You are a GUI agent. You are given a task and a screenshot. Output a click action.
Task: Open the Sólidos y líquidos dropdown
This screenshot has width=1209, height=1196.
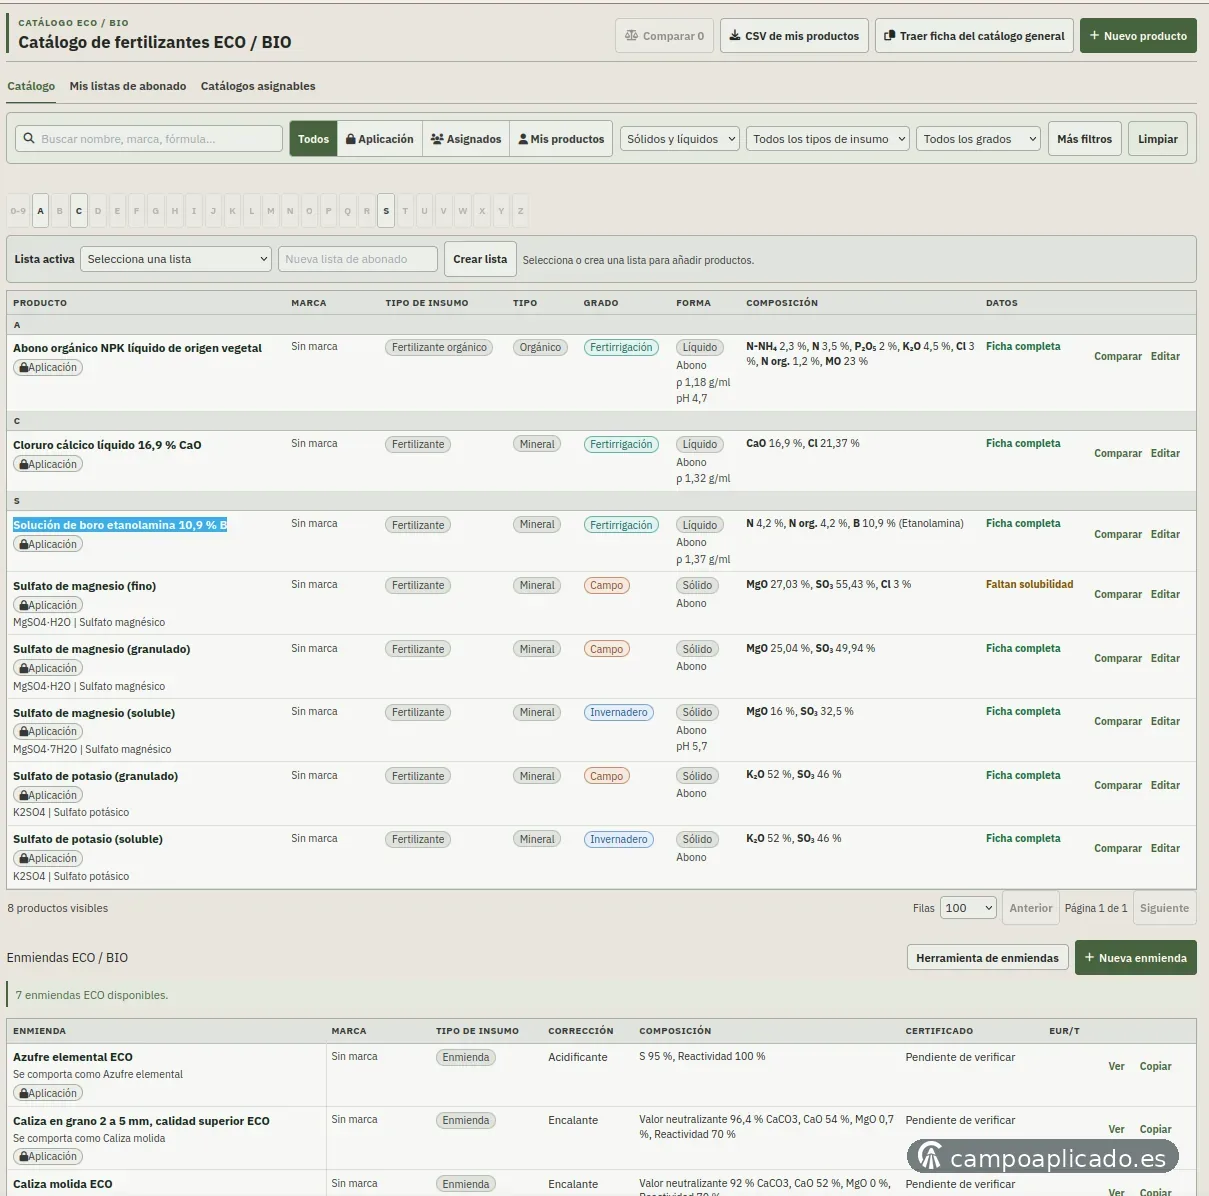click(x=680, y=139)
